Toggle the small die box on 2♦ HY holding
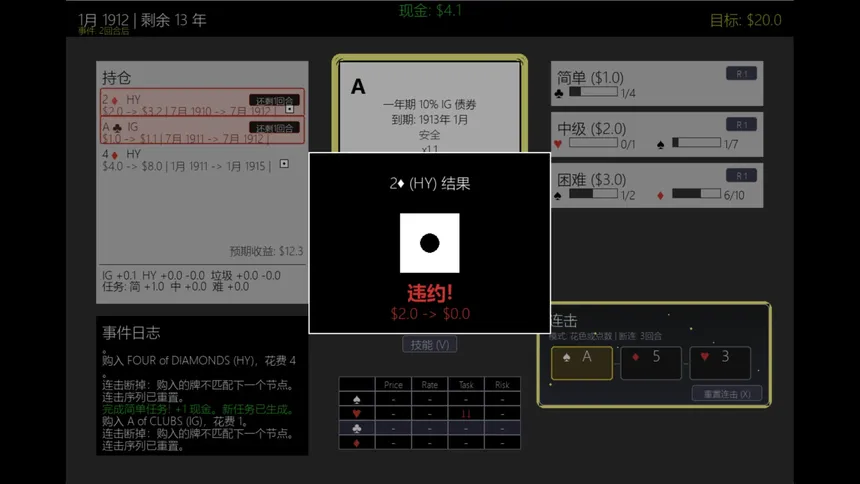860x484 pixels. [290, 109]
